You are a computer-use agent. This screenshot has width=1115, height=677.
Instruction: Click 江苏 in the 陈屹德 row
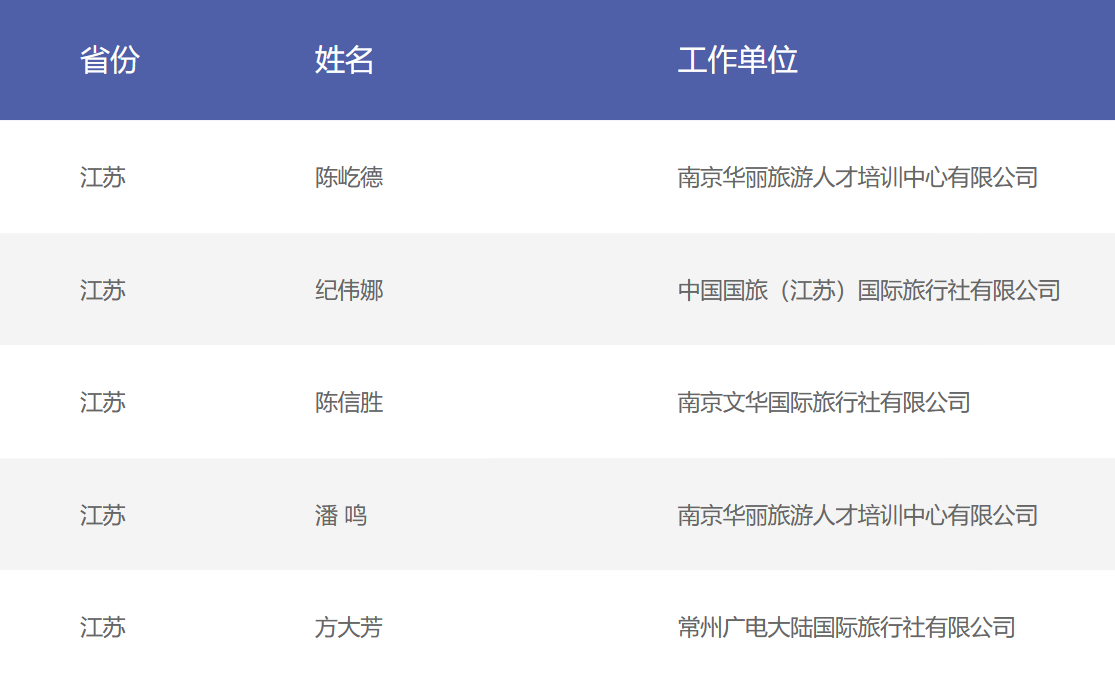[103, 177]
